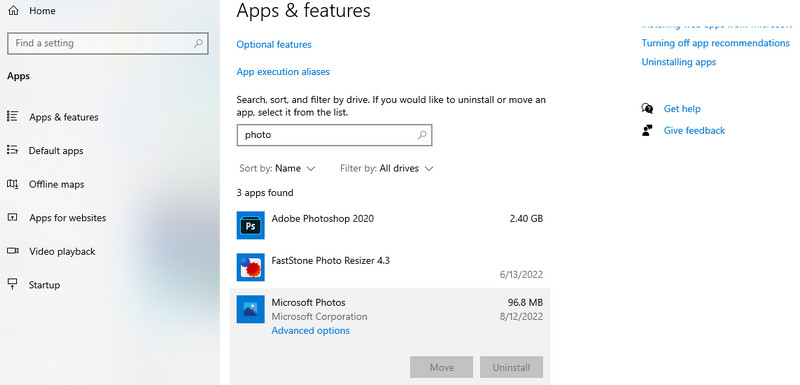The width and height of the screenshot is (800, 385).
Task: Open the Sort by Name dropdown
Action: point(278,168)
